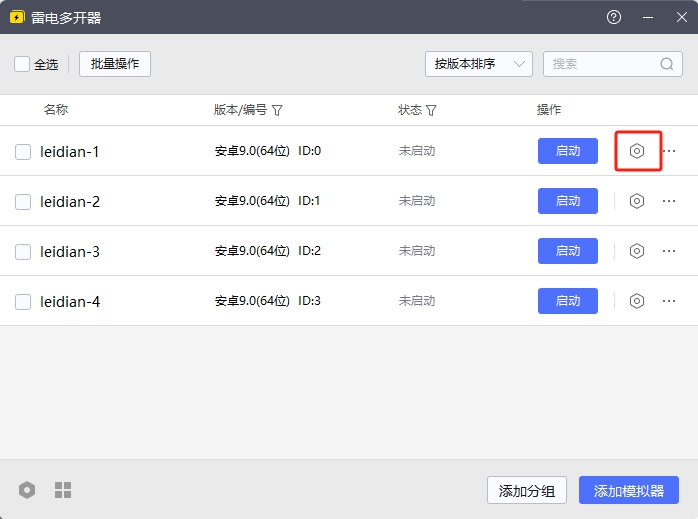
Task: Open the 按版本排序 sort dropdown
Action: [479, 64]
